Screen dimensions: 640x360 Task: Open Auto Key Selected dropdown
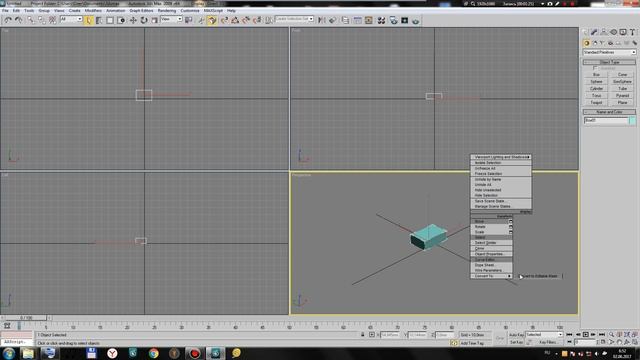coord(544,334)
